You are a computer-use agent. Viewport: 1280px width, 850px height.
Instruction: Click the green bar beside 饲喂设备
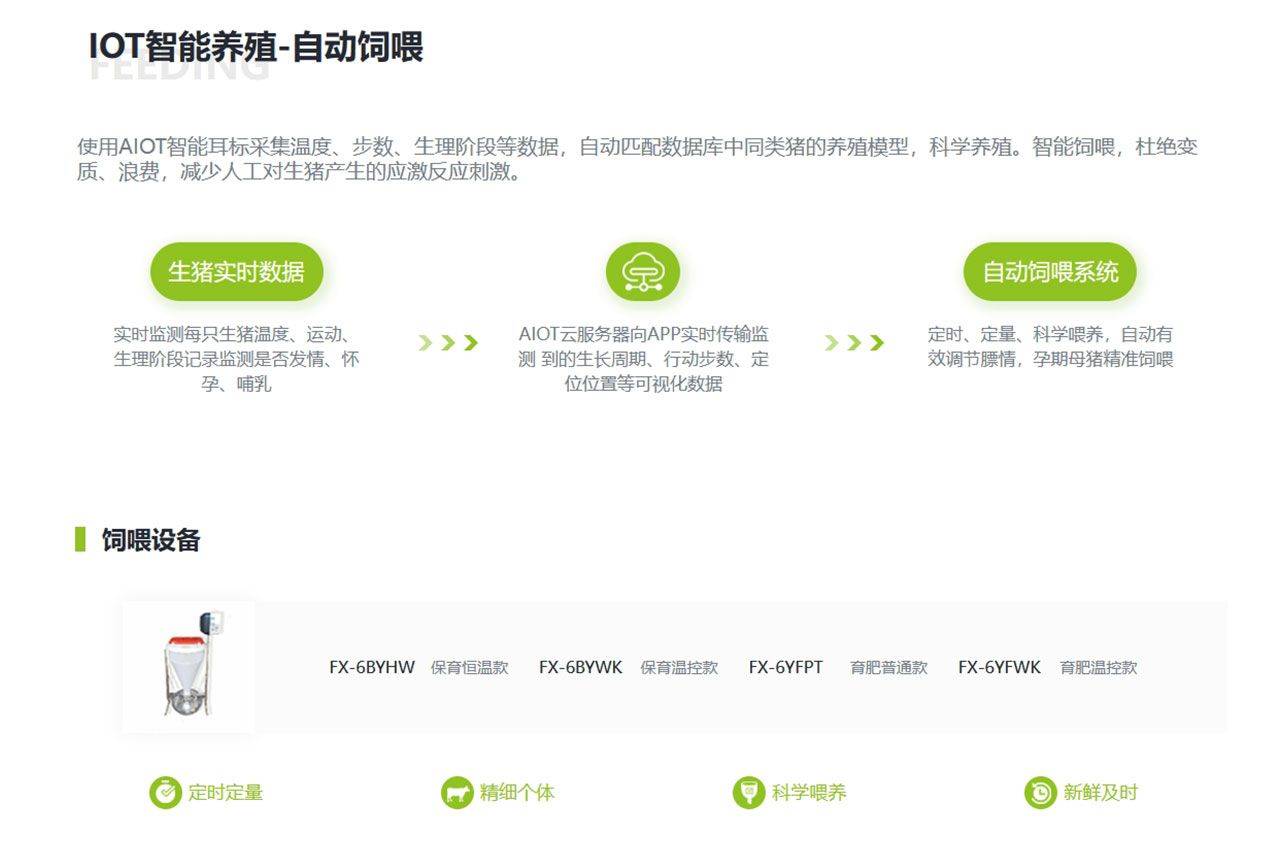(80, 540)
